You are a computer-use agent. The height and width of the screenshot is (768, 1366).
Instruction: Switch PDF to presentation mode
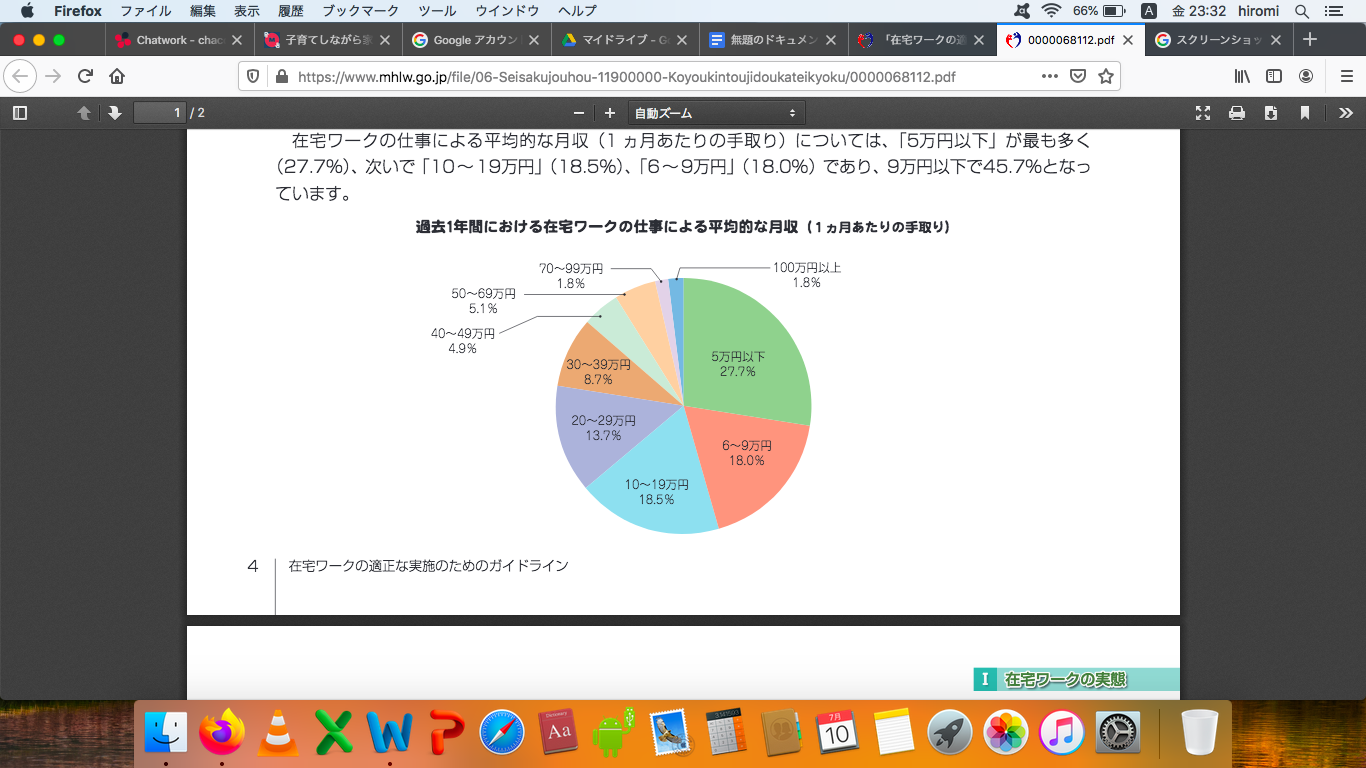[x=1203, y=113]
